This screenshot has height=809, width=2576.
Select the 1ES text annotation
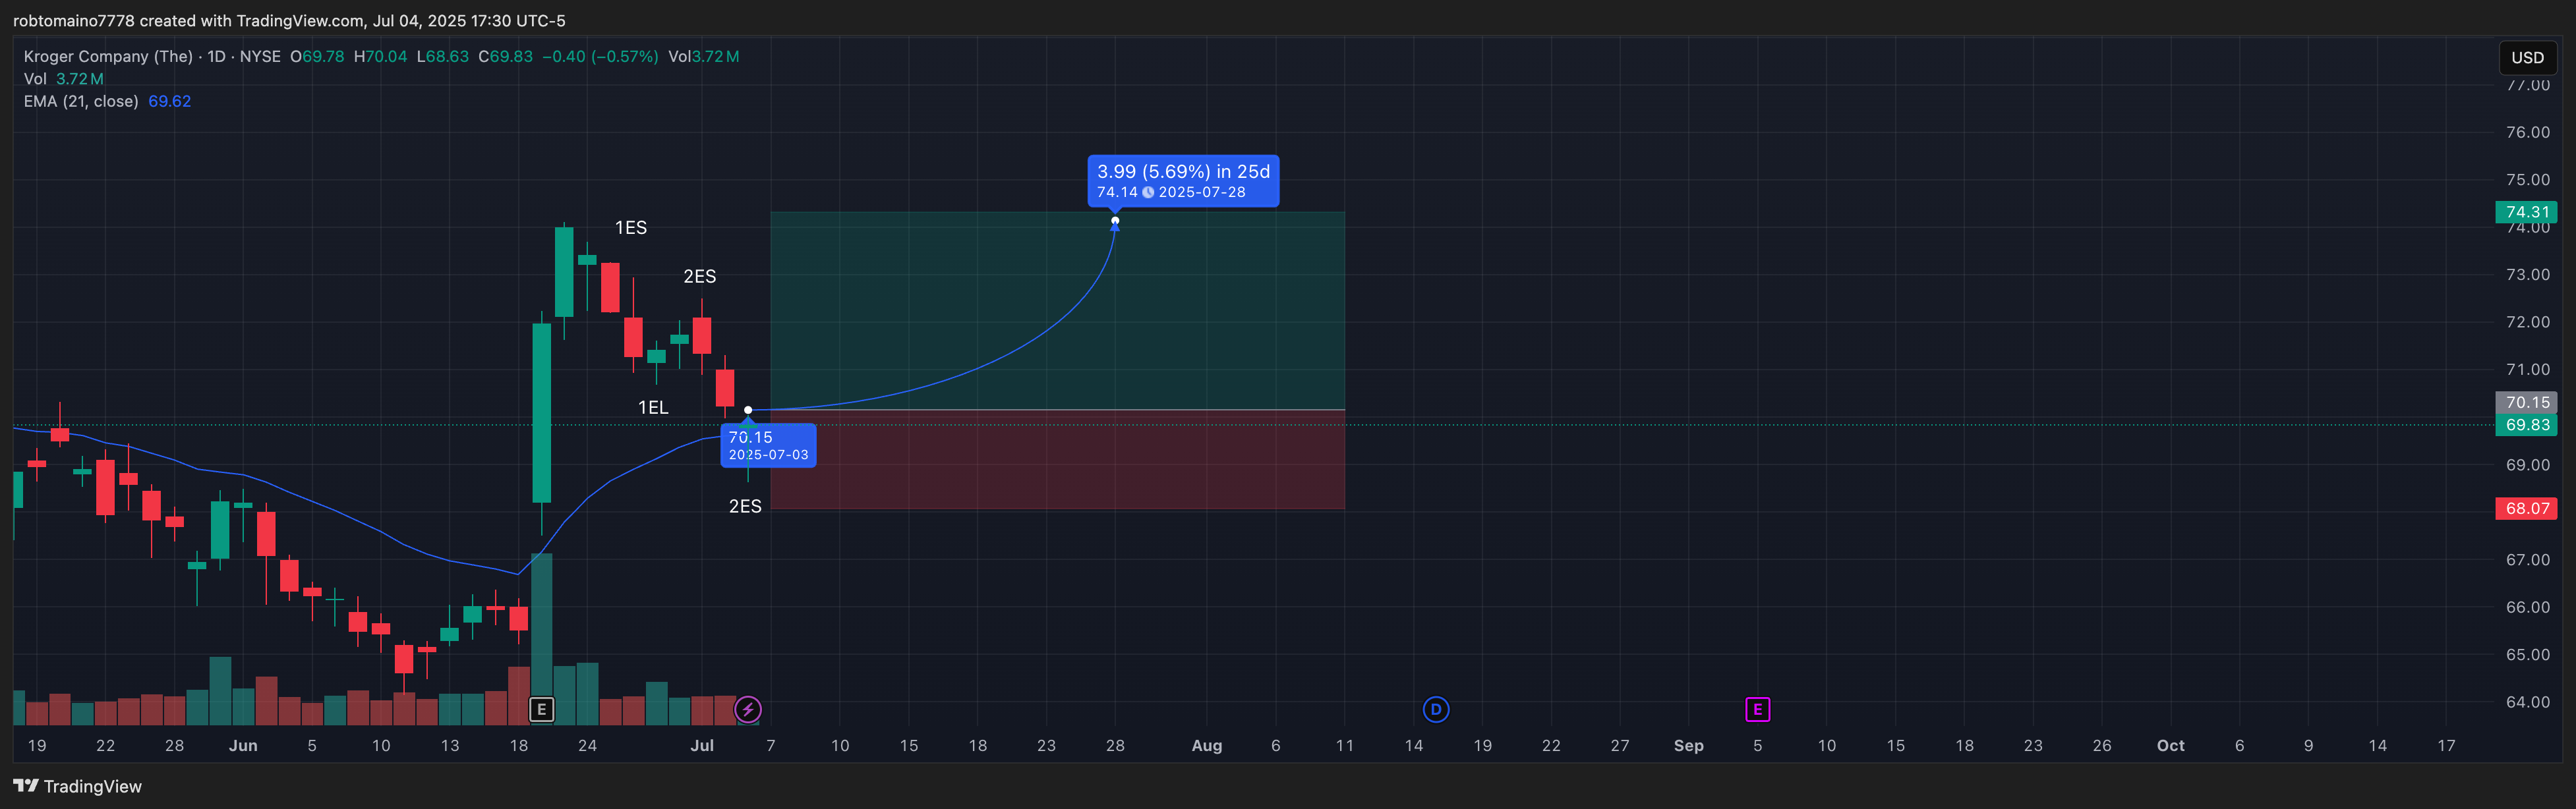click(x=630, y=228)
